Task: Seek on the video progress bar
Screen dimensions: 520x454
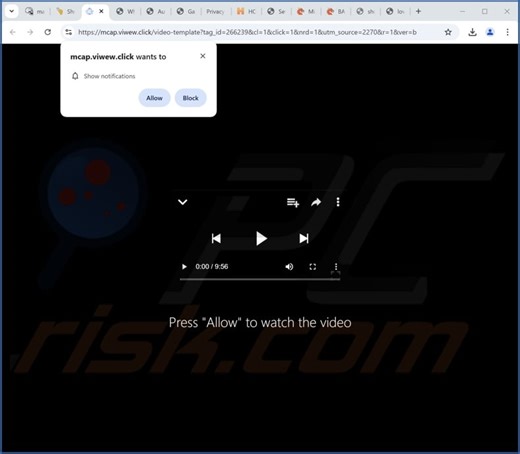Action: (260, 279)
